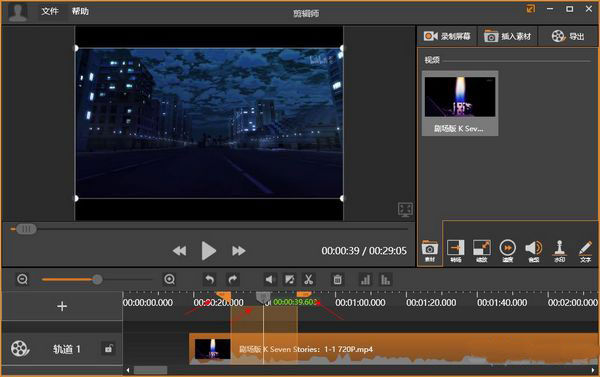Open the 转场 transition tool
This screenshot has width=600, height=377.
pyautogui.click(x=456, y=251)
